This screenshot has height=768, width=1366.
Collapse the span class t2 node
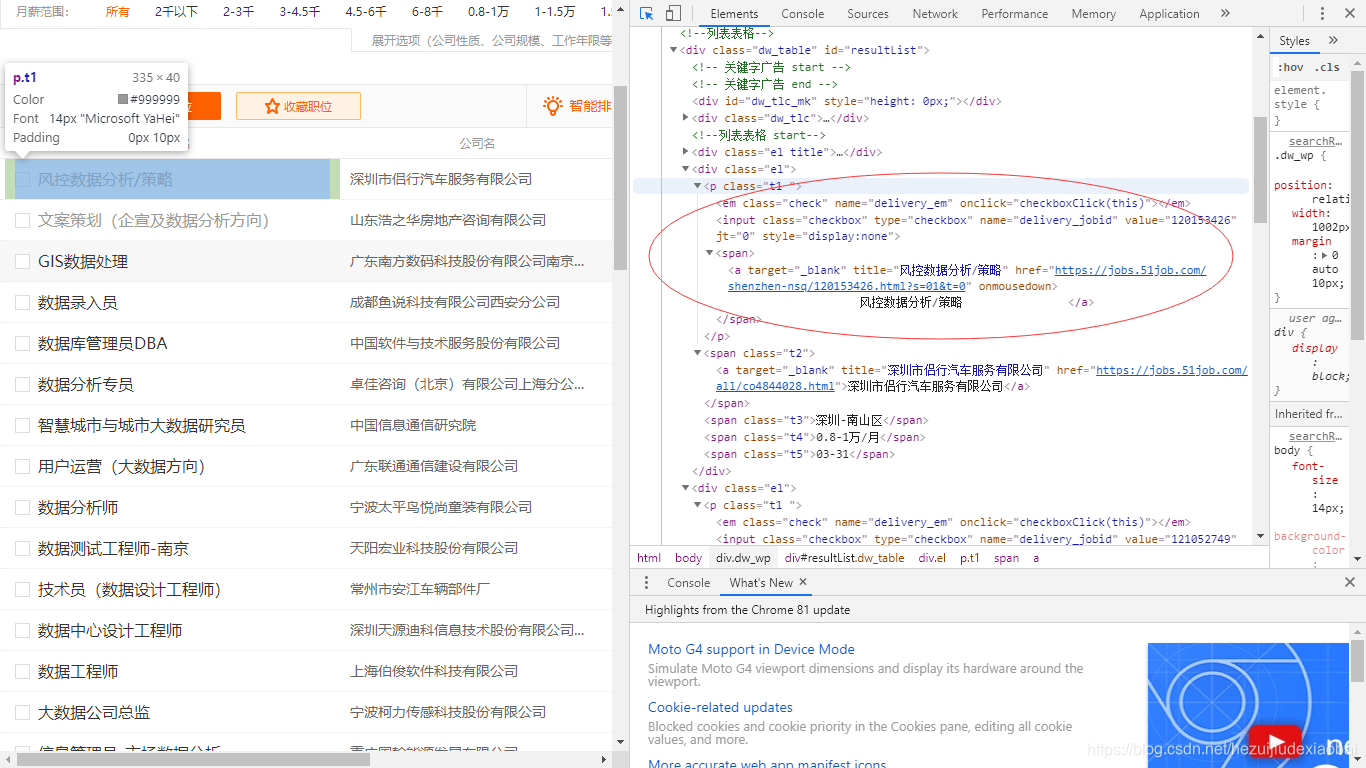point(698,353)
